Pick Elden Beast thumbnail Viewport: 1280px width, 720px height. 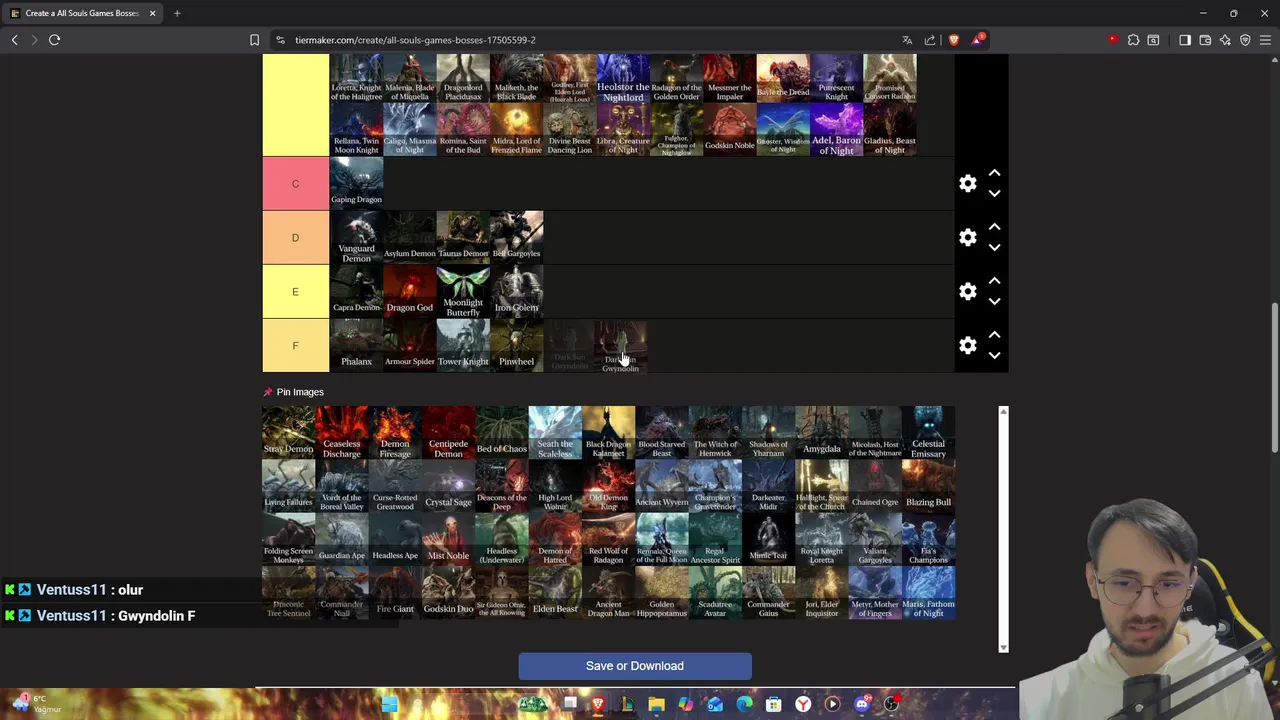pyautogui.click(x=555, y=593)
